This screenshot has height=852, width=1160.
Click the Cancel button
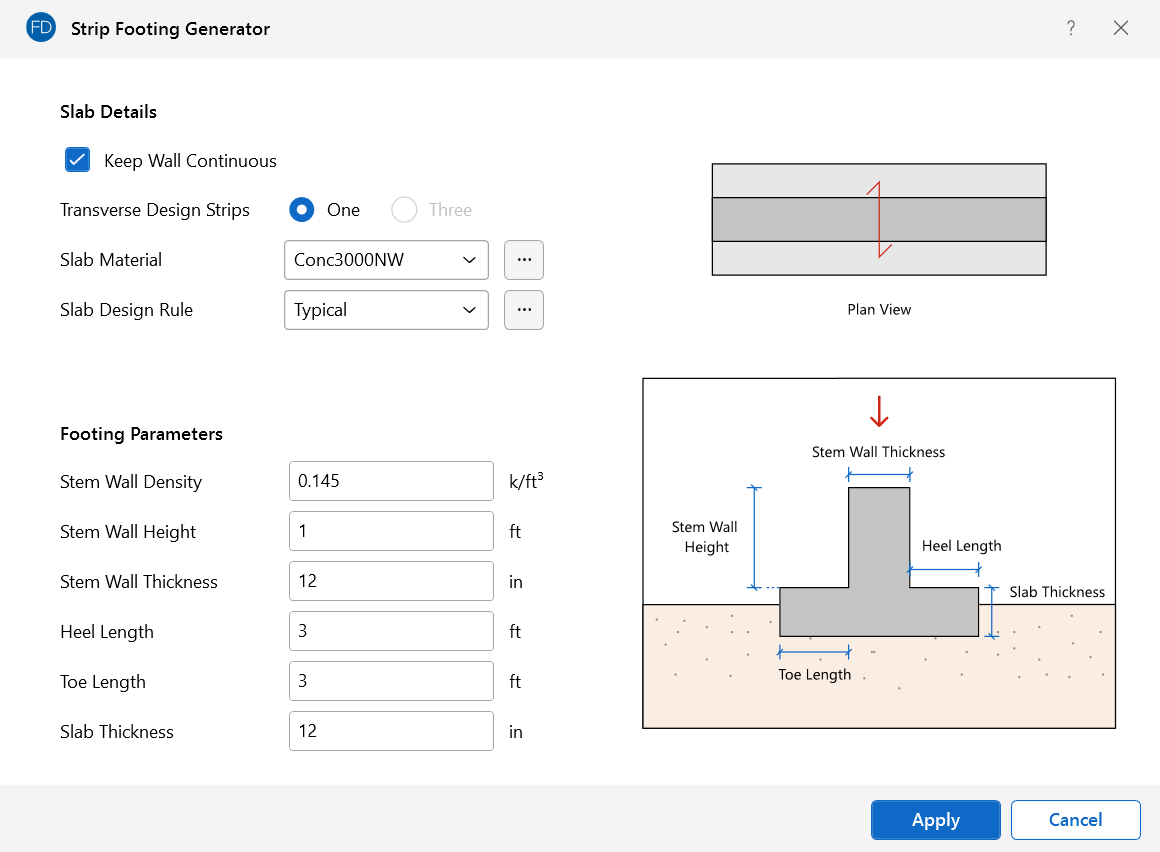1075,820
